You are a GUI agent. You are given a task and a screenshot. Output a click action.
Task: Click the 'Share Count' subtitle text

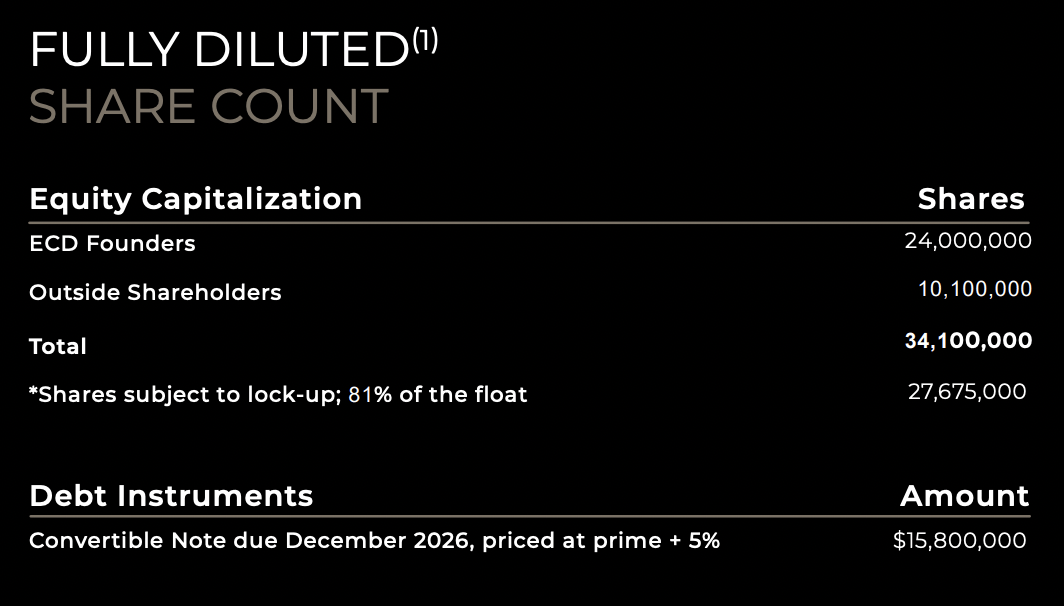click(x=208, y=108)
